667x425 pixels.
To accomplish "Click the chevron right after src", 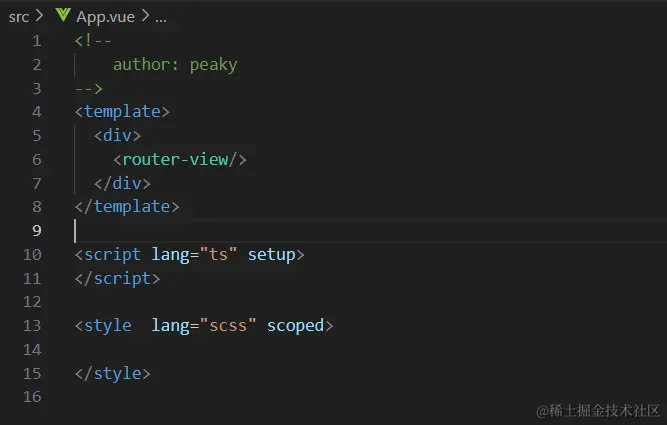I will (40, 17).
